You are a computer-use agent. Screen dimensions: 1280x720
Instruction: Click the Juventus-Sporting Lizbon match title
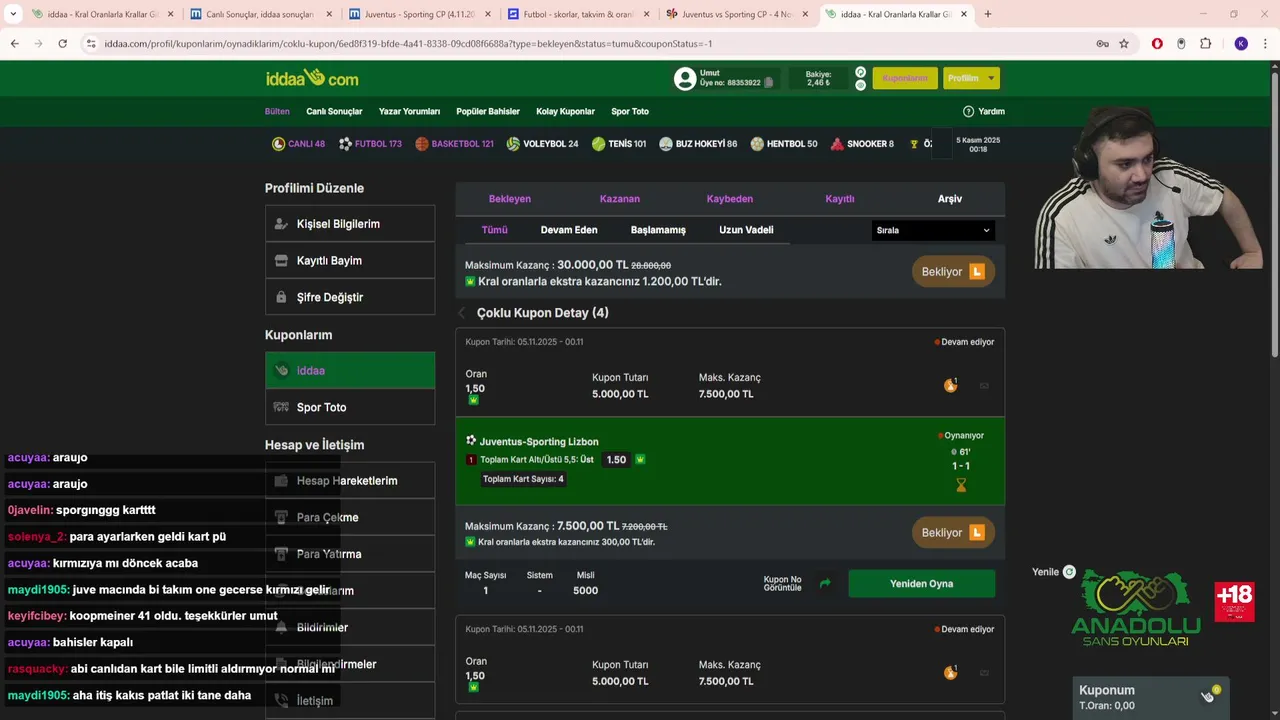click(539, 441)
